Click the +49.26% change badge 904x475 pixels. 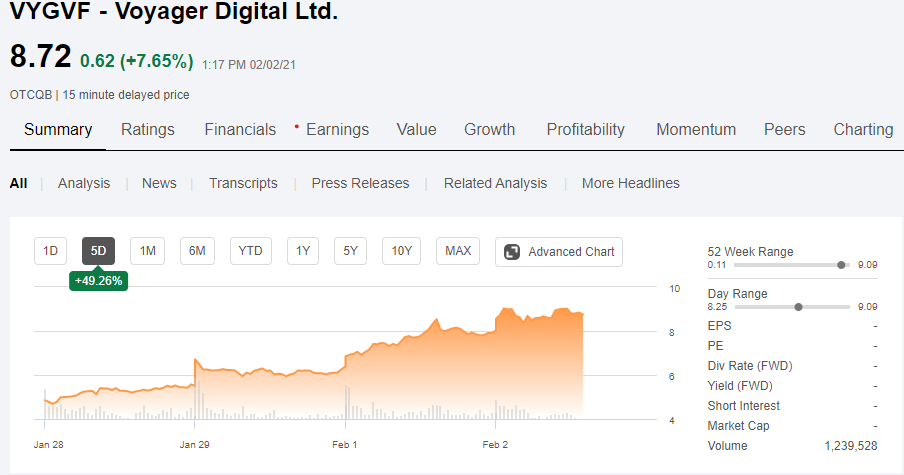tap(99, 281)
